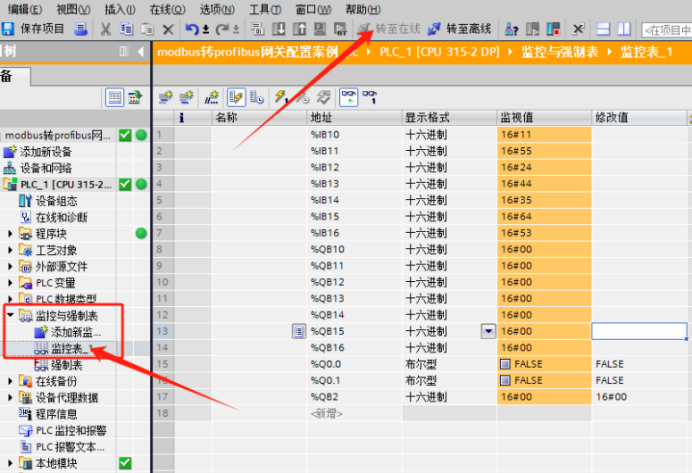Click the 监视值 column header
The height and width of the screenshot is (473, 692).
[544, 118]
